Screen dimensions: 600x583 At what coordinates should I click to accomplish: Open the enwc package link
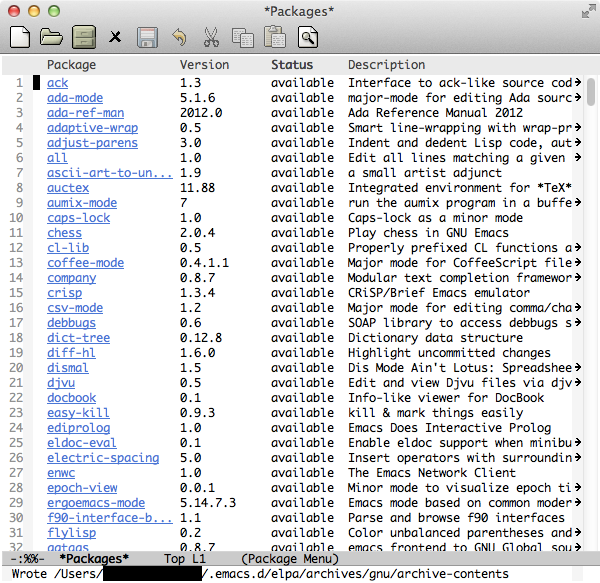(x=61, y=472)
